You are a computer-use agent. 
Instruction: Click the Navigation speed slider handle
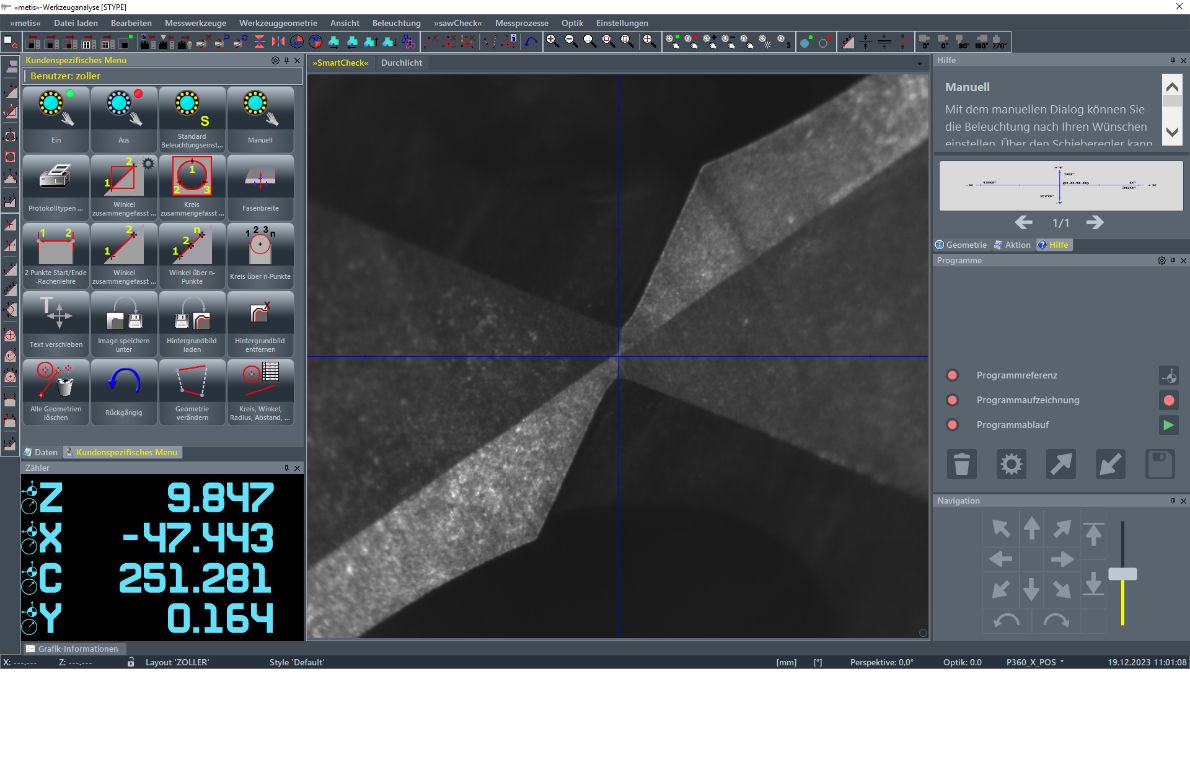(x=1122, y=574)
